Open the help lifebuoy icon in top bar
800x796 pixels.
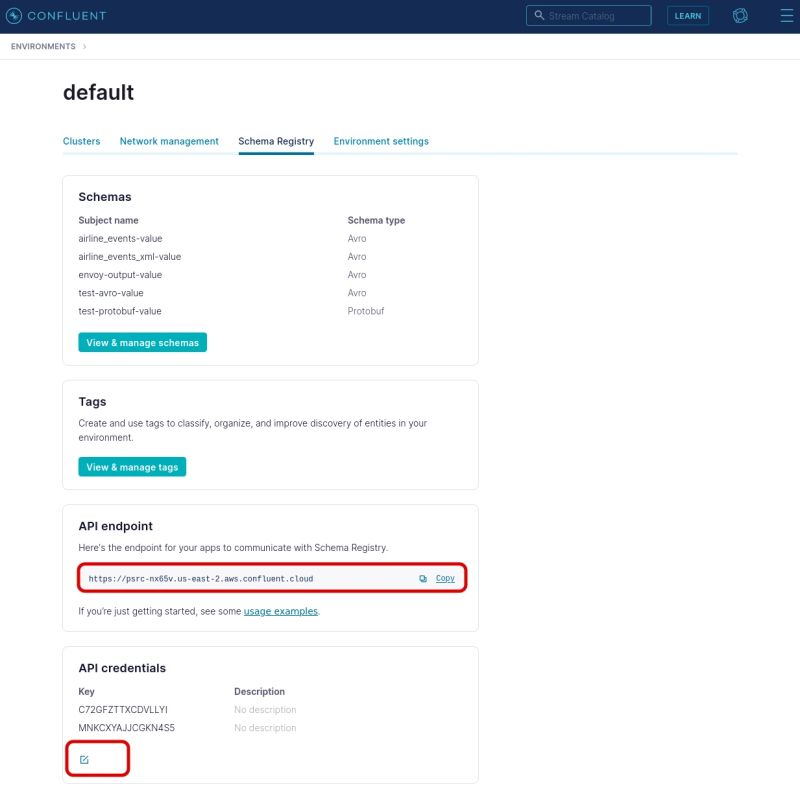[x=739, y=15]
